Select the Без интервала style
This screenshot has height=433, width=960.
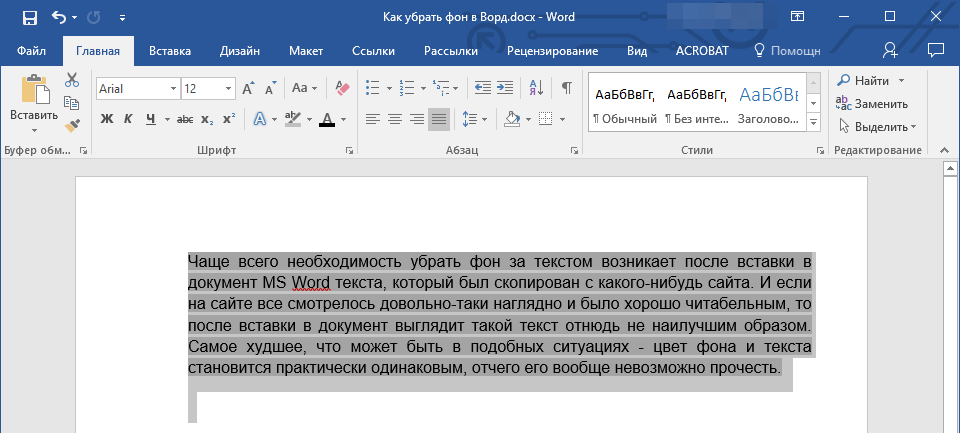pyautogui.click(x=697, y=104)
